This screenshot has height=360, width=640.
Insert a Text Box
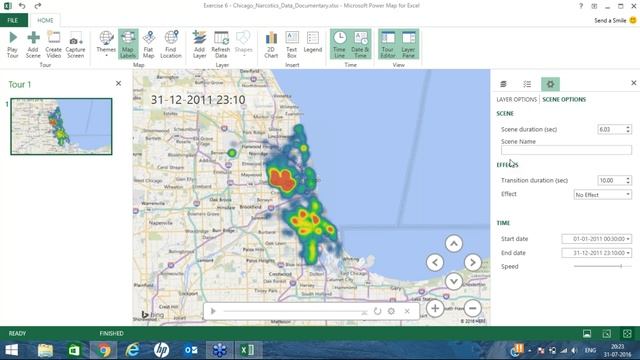coord(291,44)
